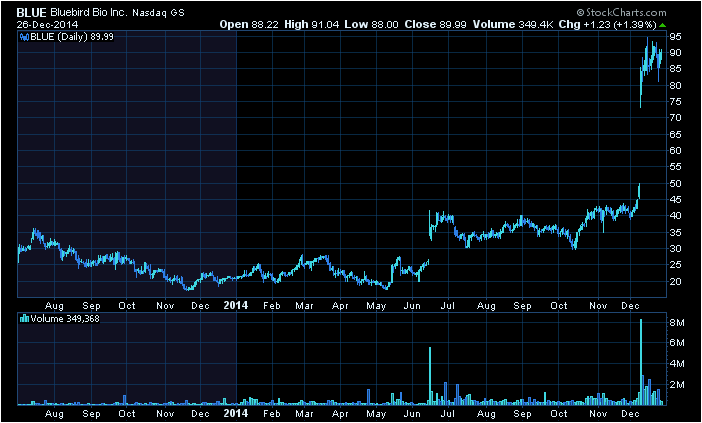Select the Bluebird Bio Inc. company name
The image size is (702, 423).
pos(89,13)
